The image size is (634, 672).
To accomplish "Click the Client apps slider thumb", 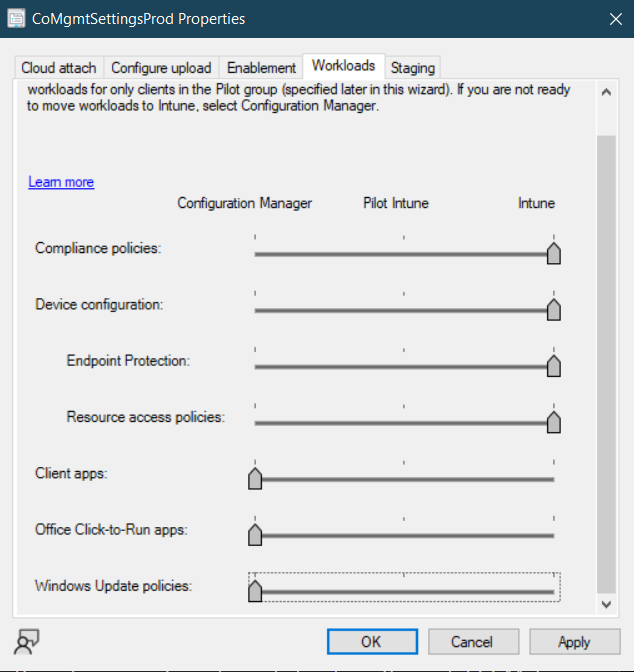I will 255,478.
